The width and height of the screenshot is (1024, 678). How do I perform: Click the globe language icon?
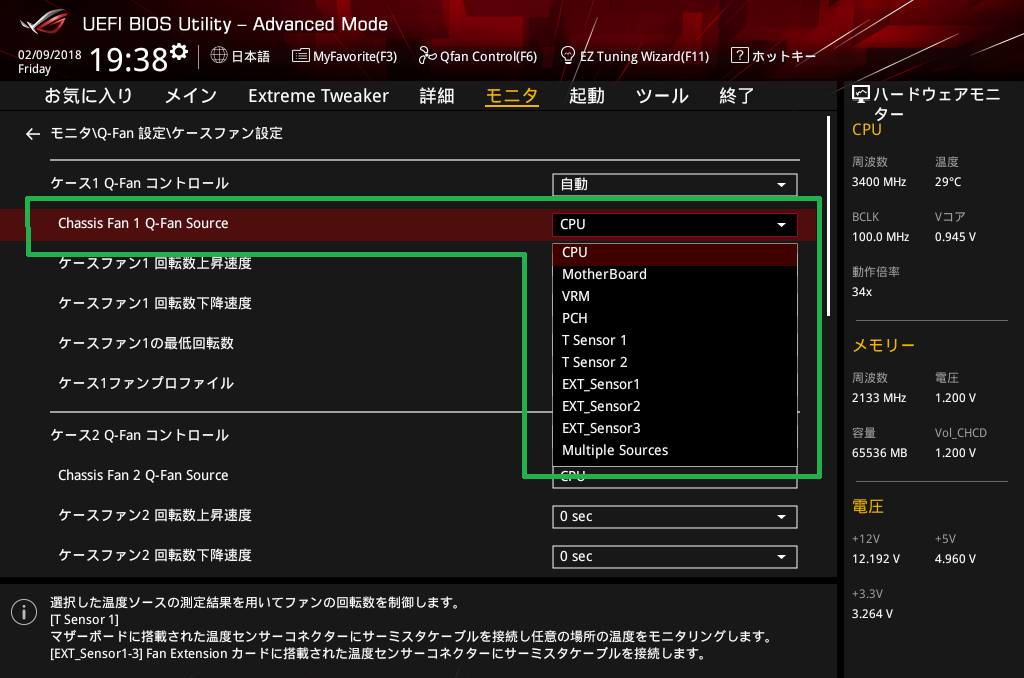click(219, 56)
